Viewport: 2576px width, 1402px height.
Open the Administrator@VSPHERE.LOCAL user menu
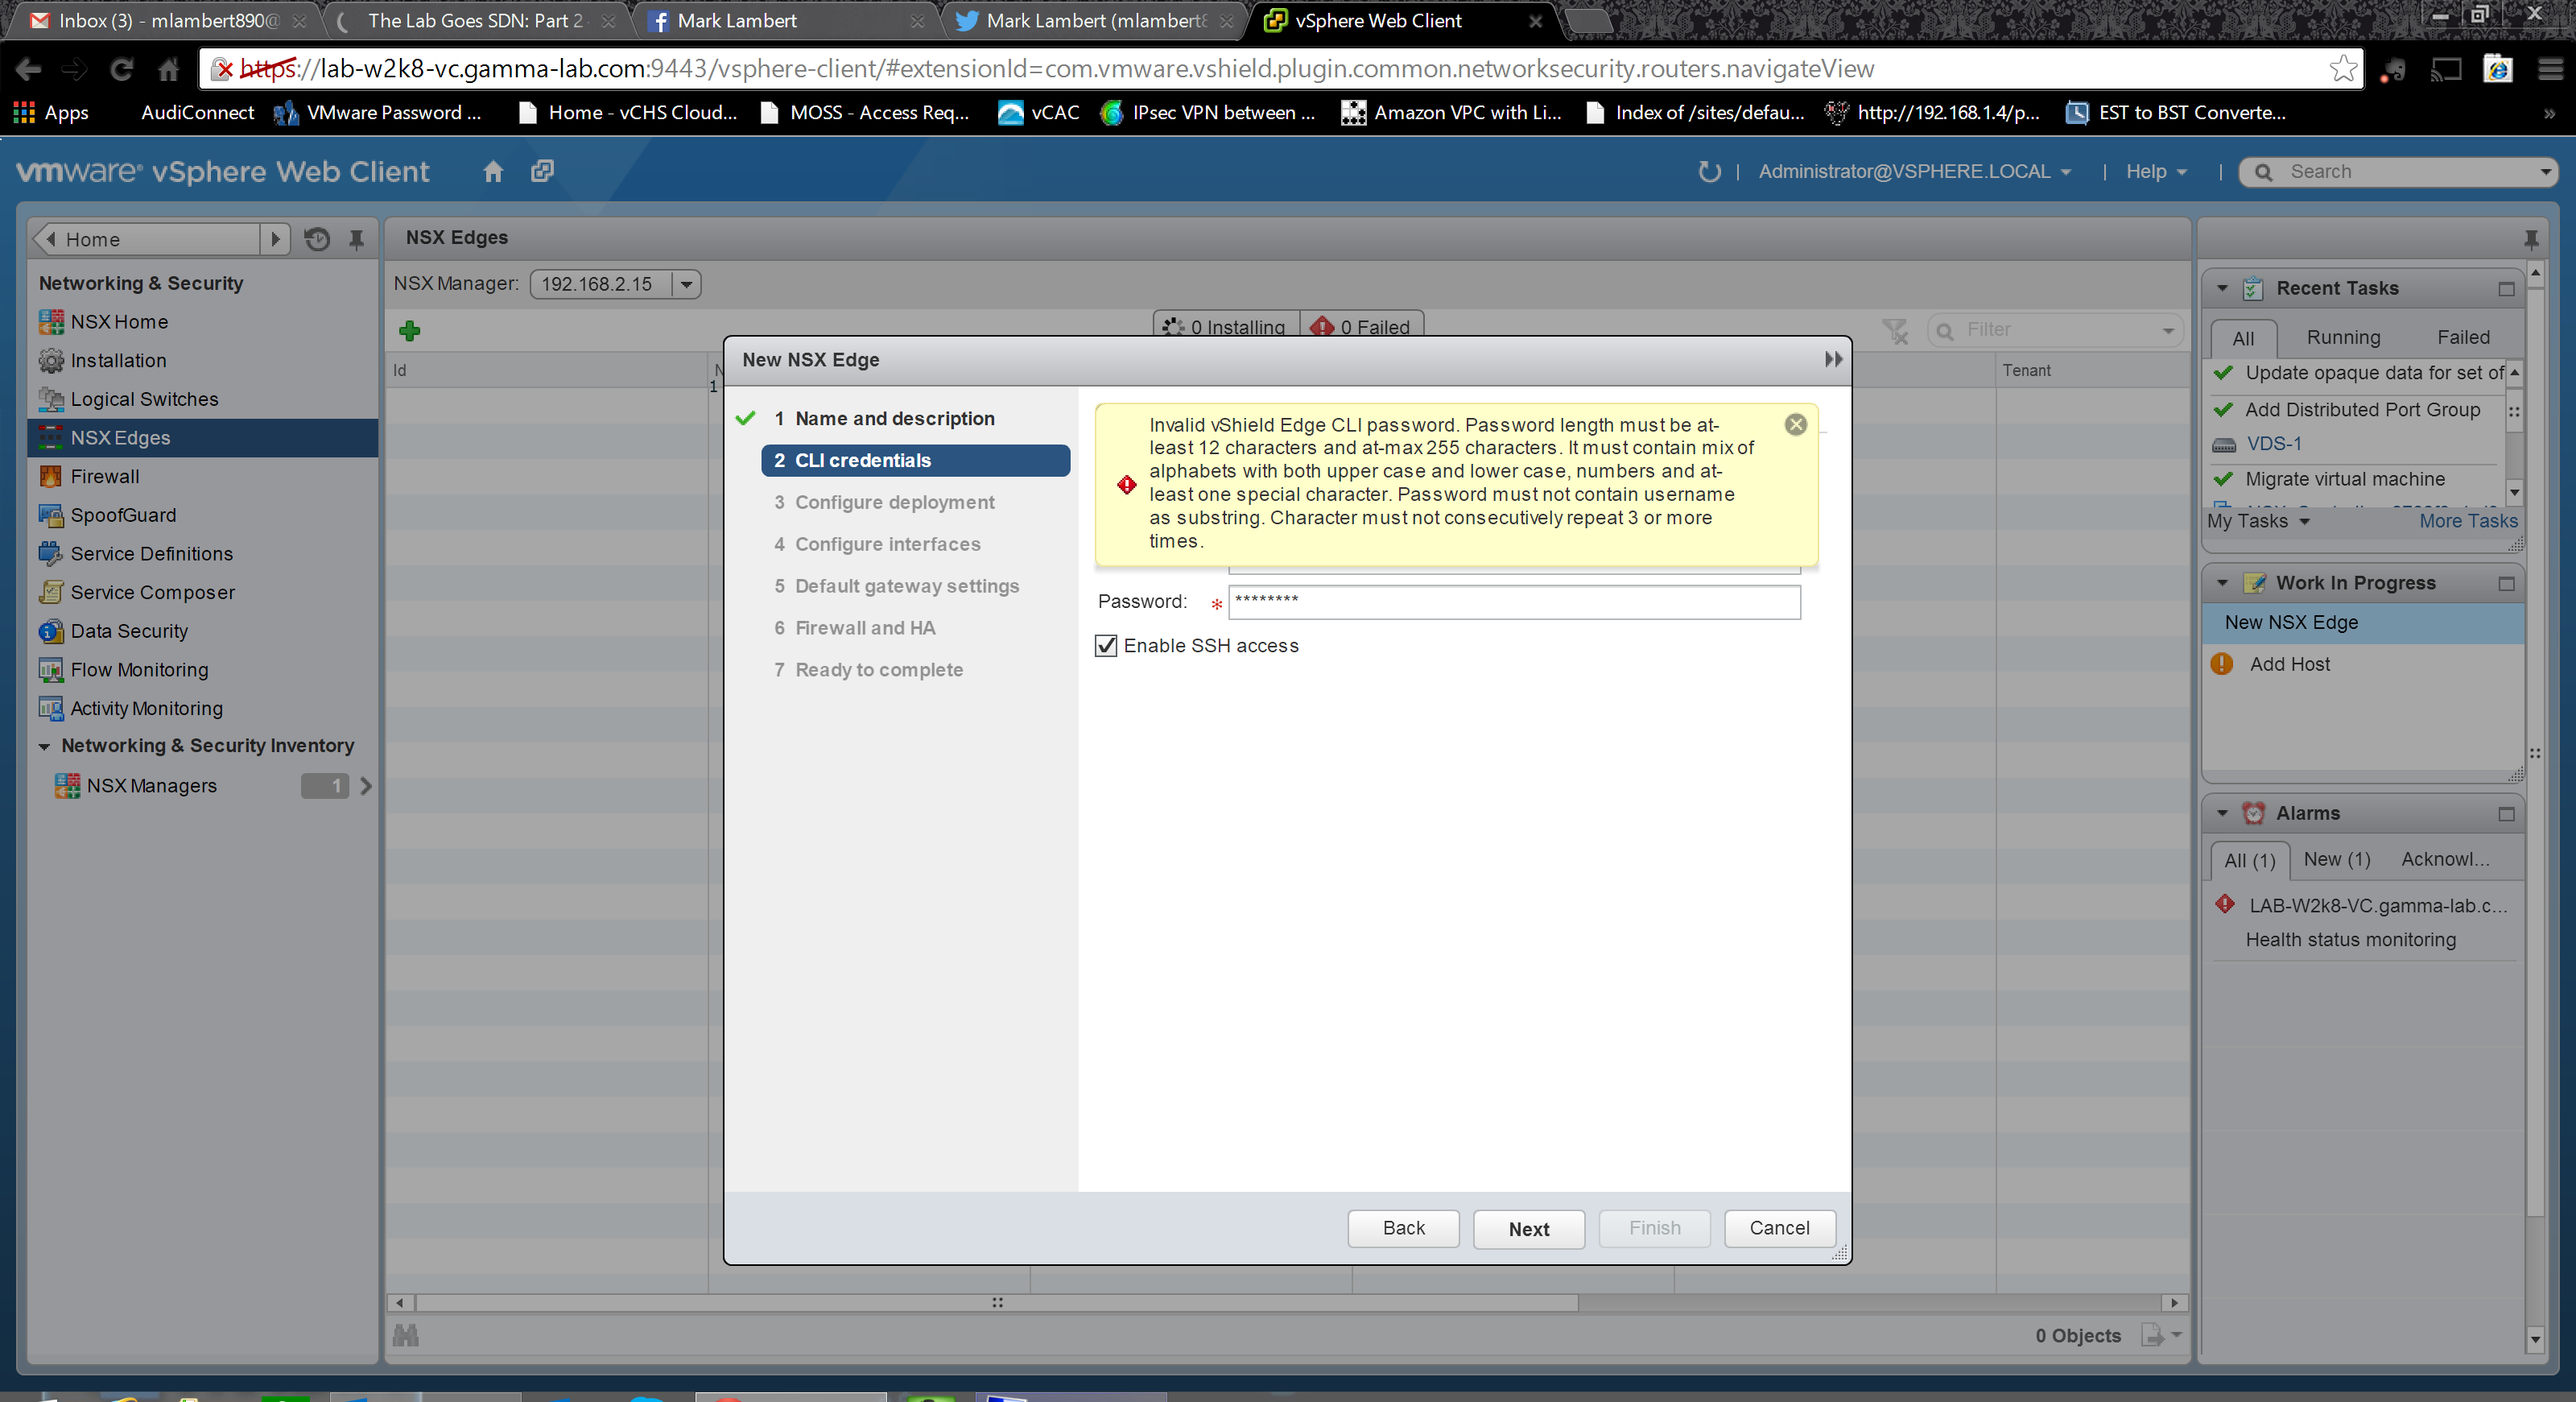(1913, 172)
